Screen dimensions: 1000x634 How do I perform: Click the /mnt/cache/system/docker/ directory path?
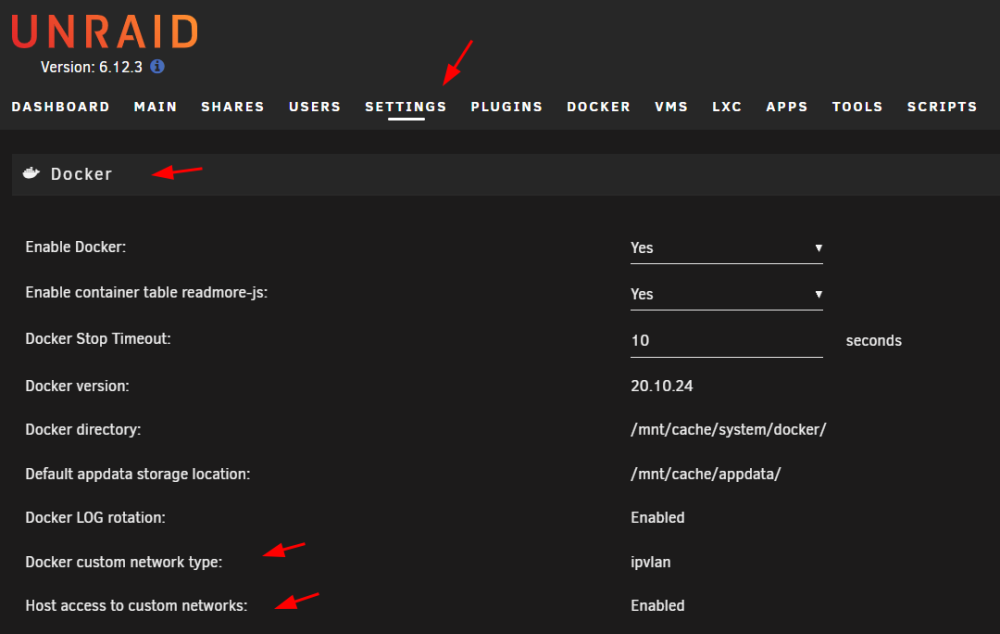(728, 430)
